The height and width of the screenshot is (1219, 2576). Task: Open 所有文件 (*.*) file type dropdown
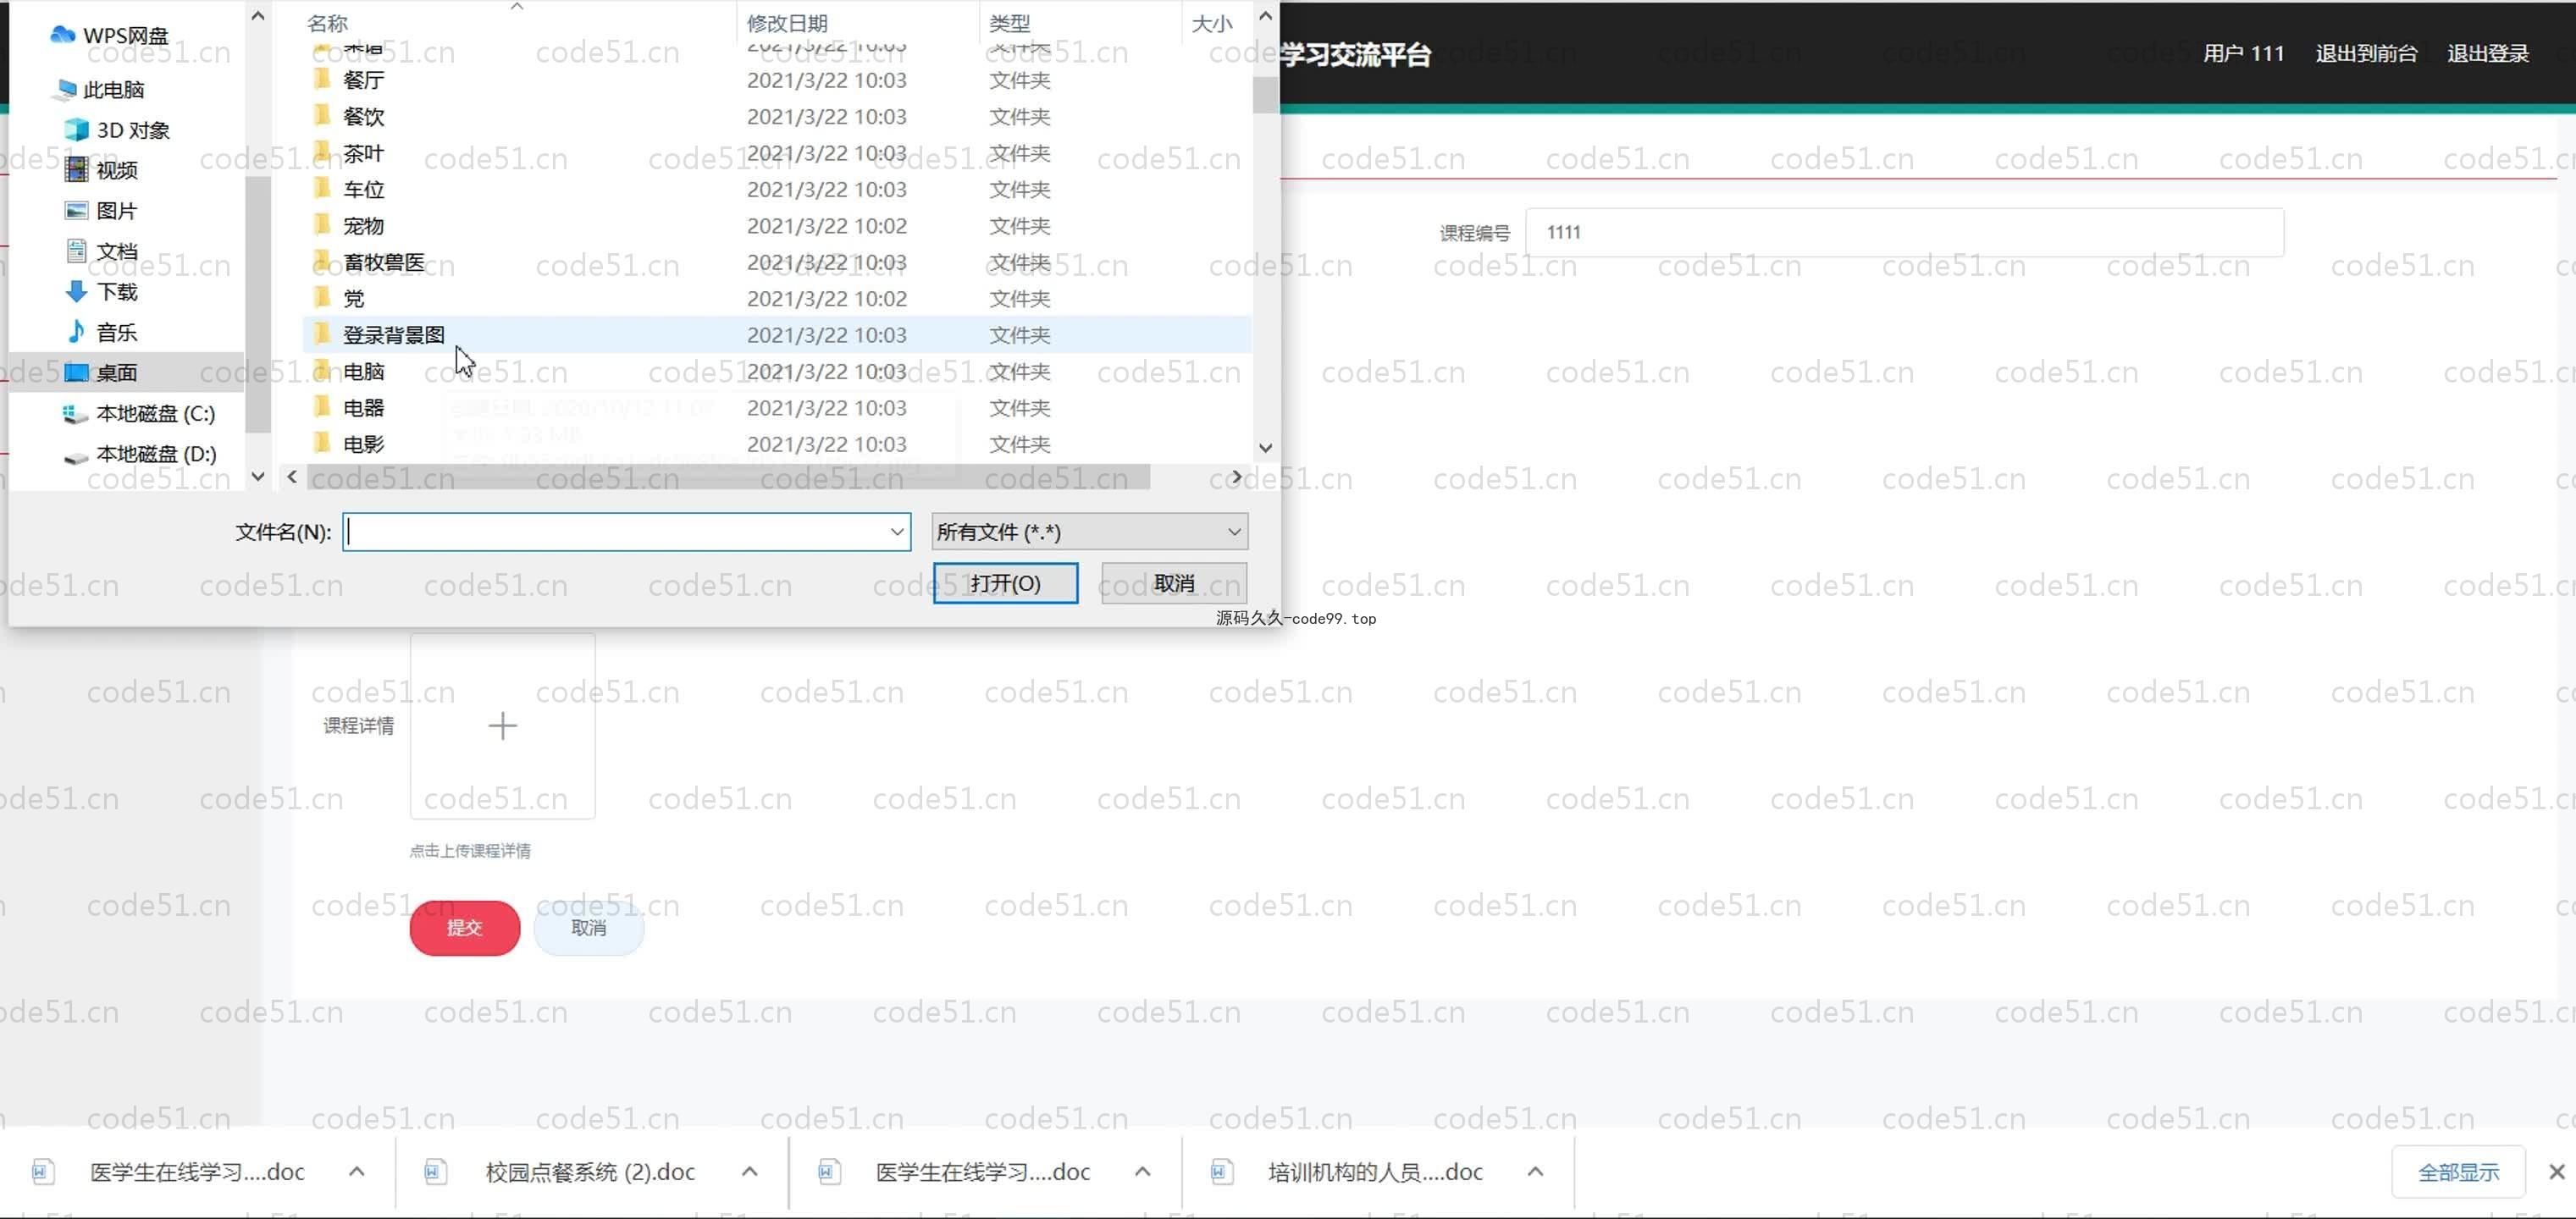pos(1089,532)
